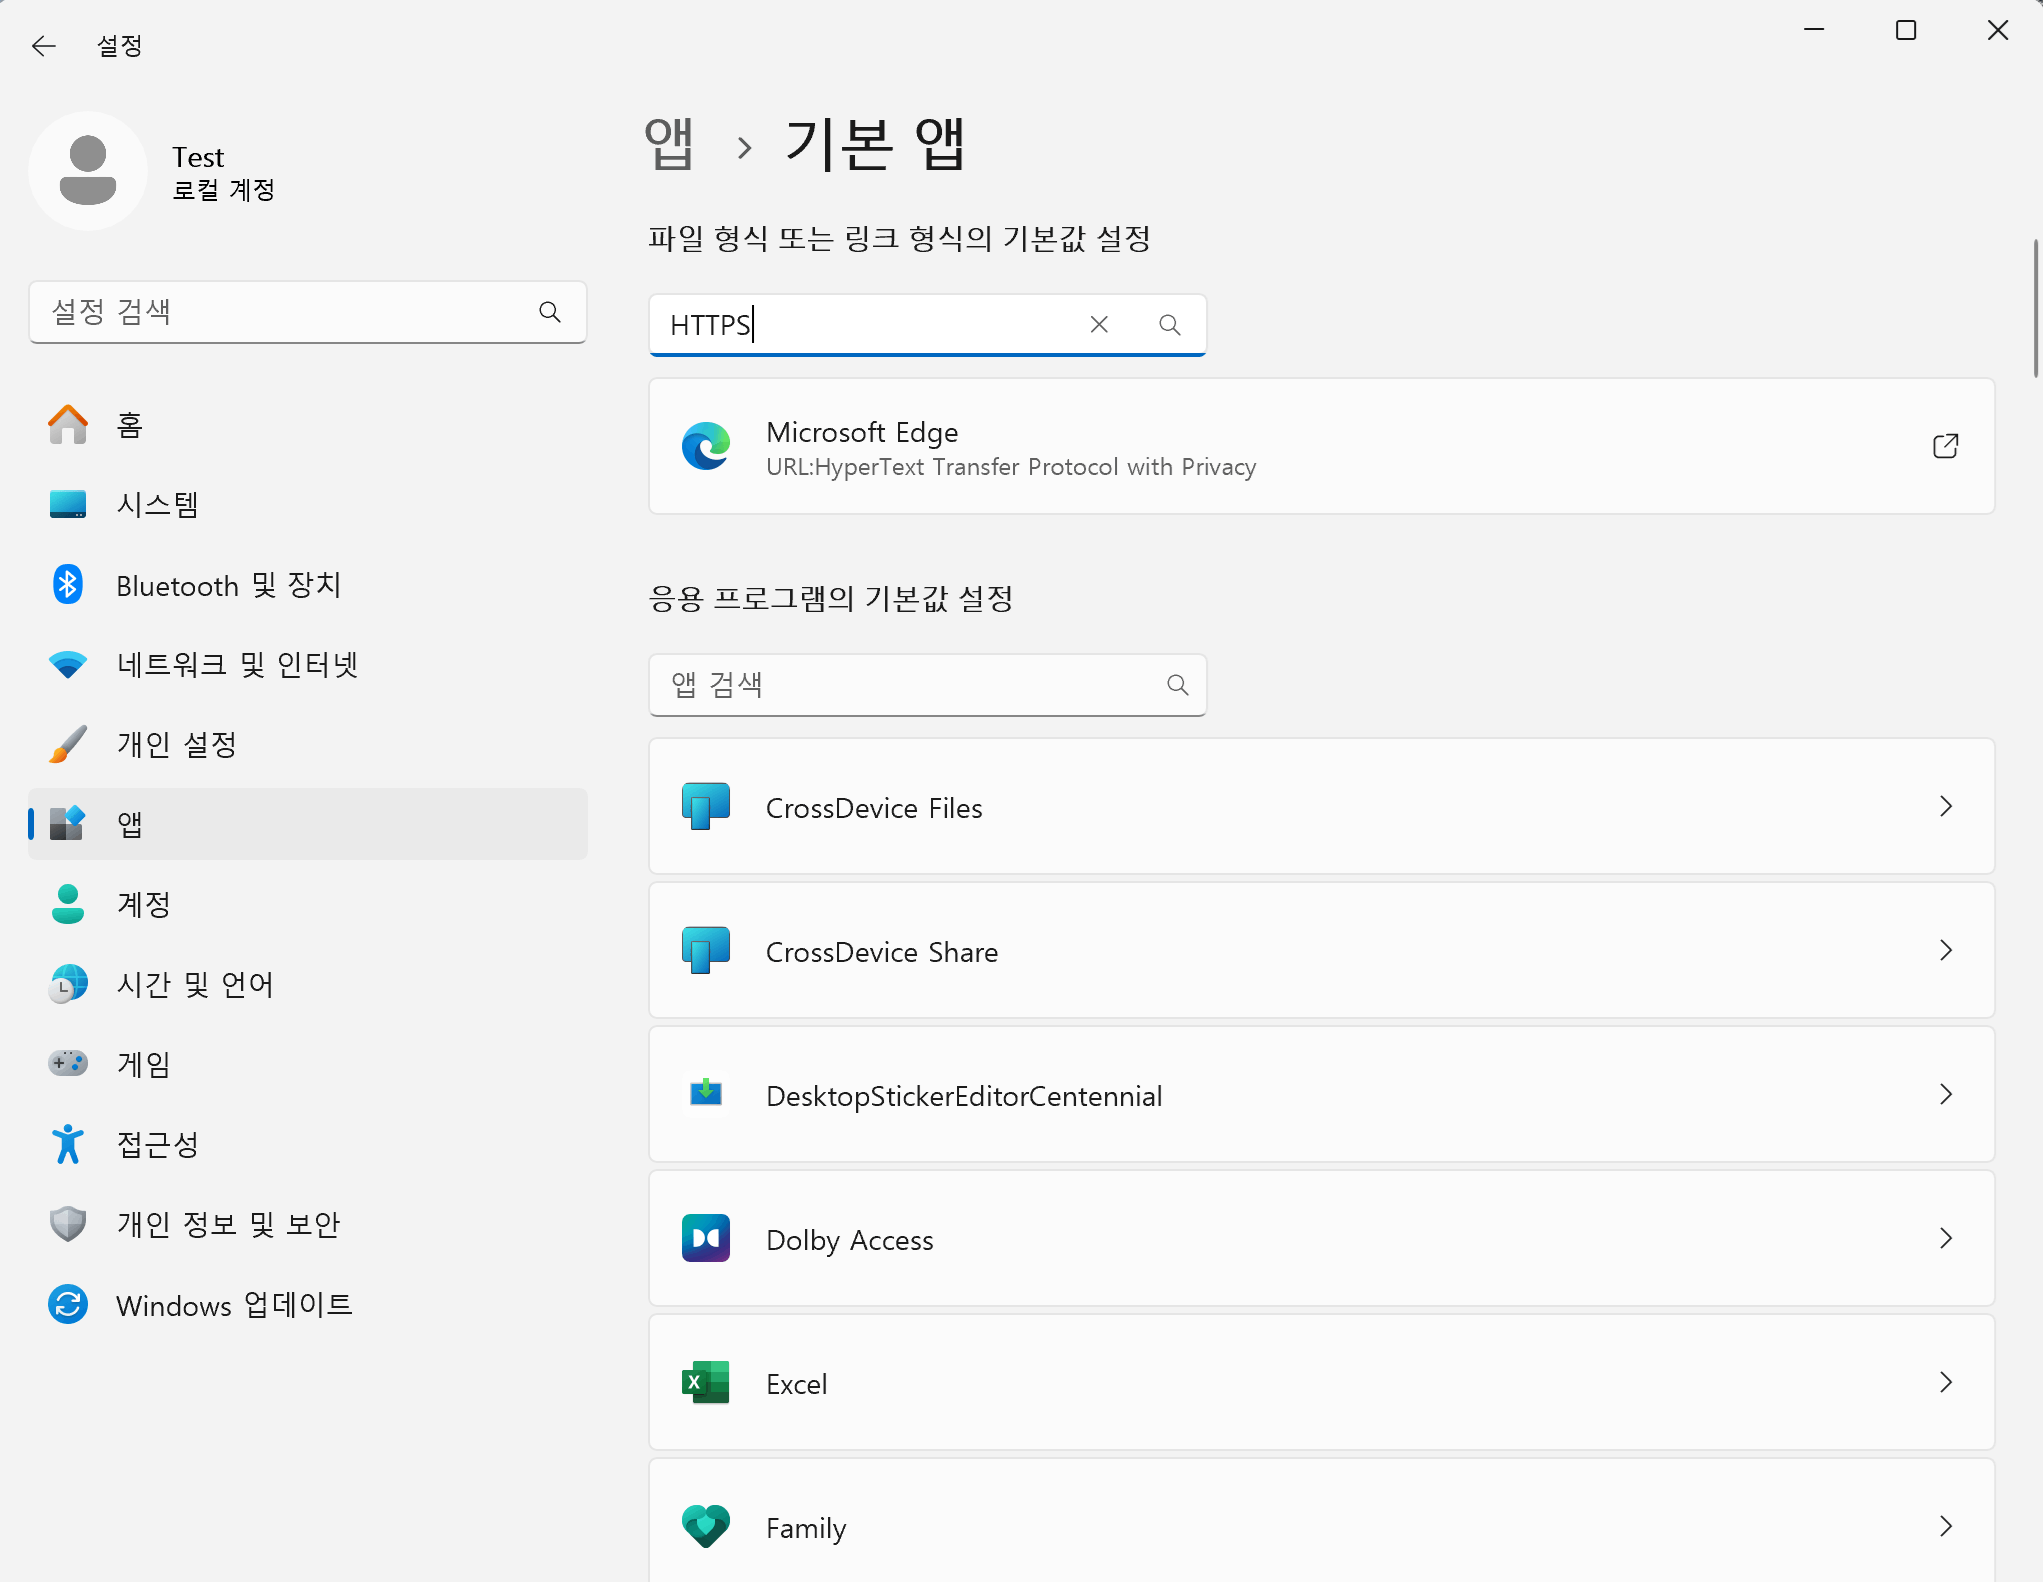The width and height of the screenshot is (2044, 1583).
Task: Go to Bluetooth 및 장치 section
Action: 228,585
